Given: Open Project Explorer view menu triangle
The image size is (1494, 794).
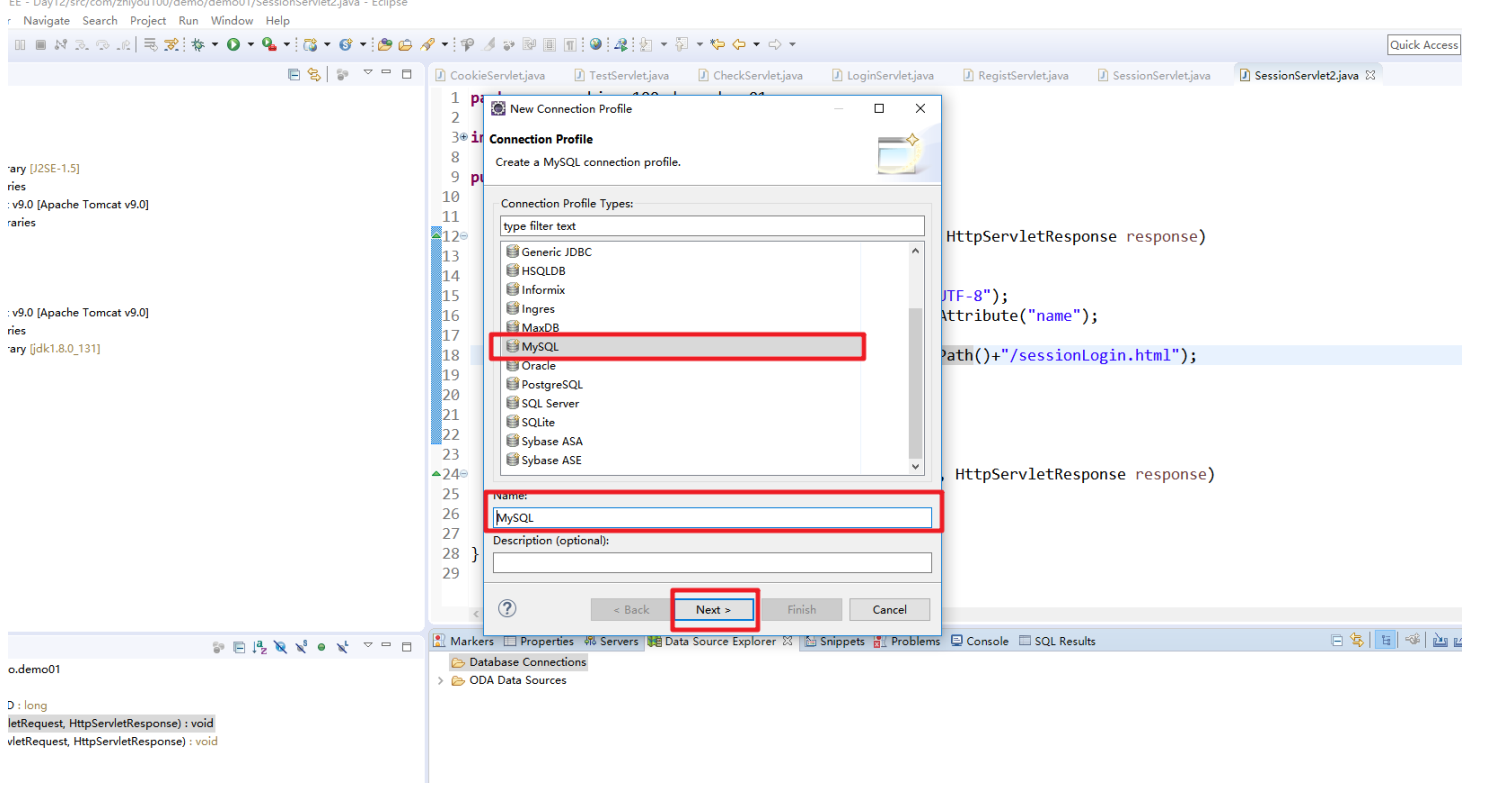Looking at the screenshot, I should [x=367, y=72].
